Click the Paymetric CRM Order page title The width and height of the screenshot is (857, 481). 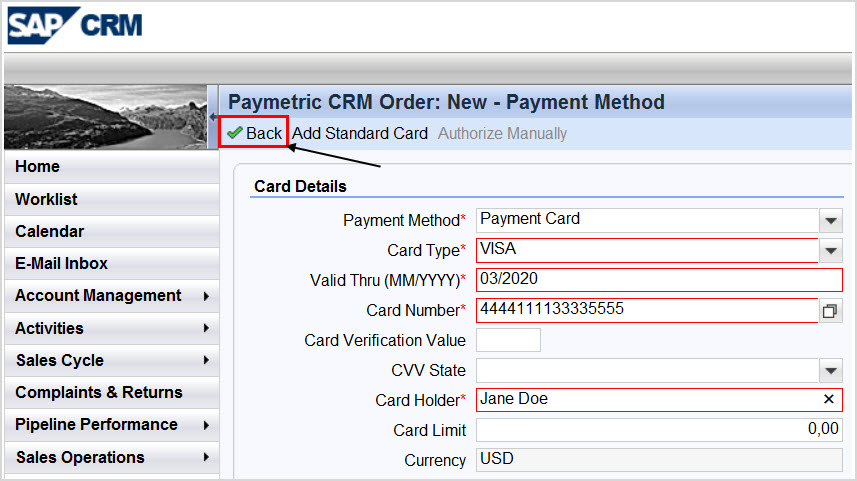(x=446, y=102)
